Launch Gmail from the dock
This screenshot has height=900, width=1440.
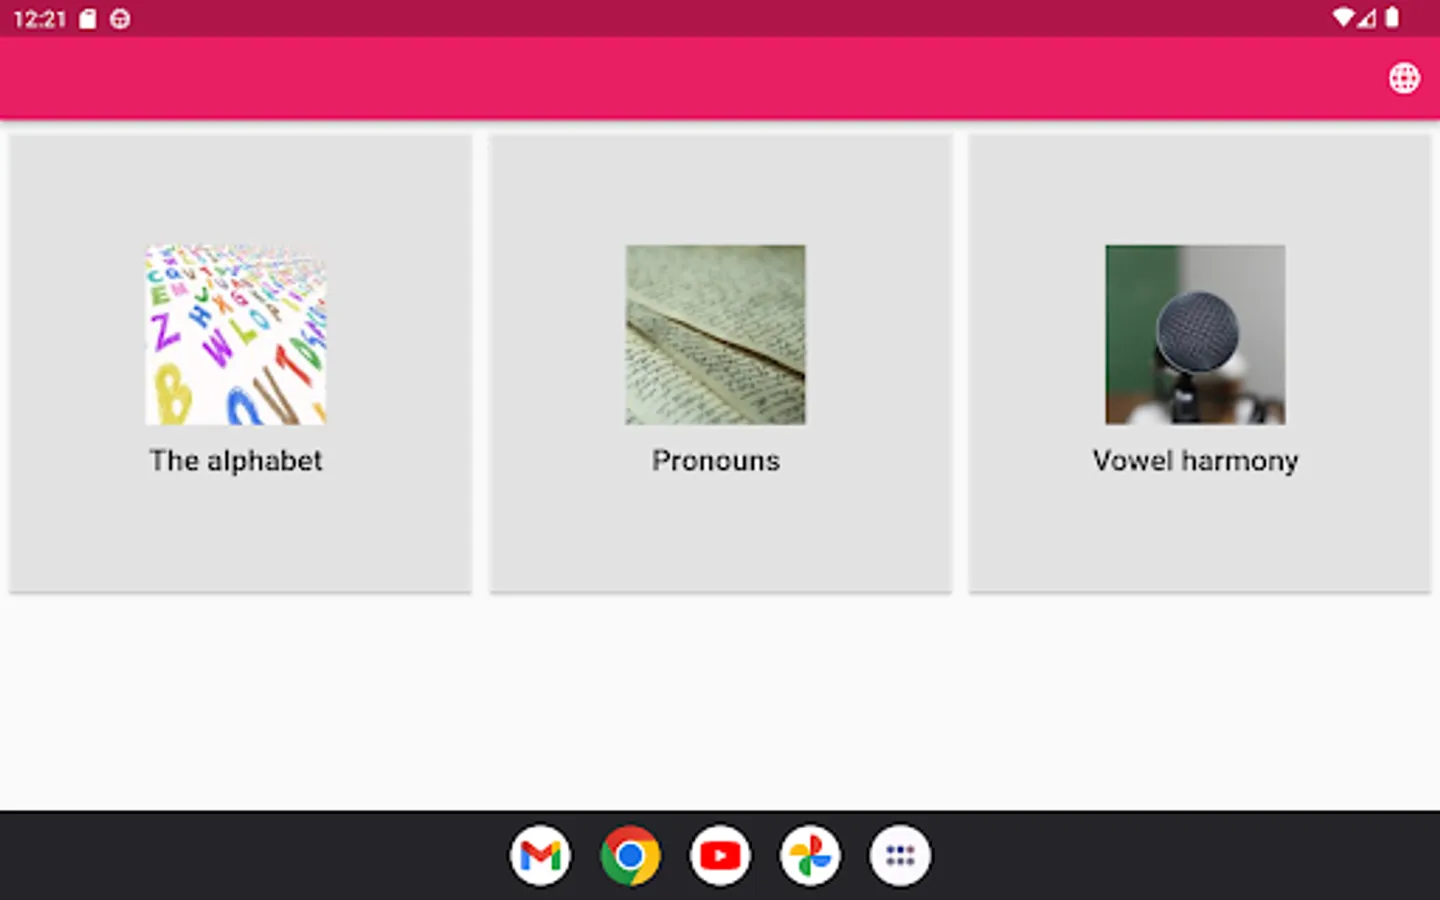[x=540, y=856]
